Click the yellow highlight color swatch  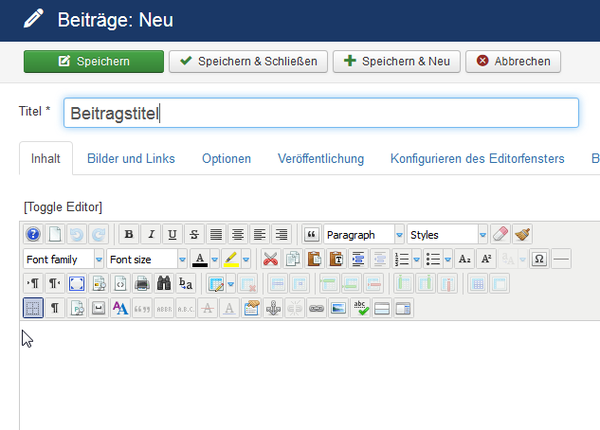pos(230,260)
